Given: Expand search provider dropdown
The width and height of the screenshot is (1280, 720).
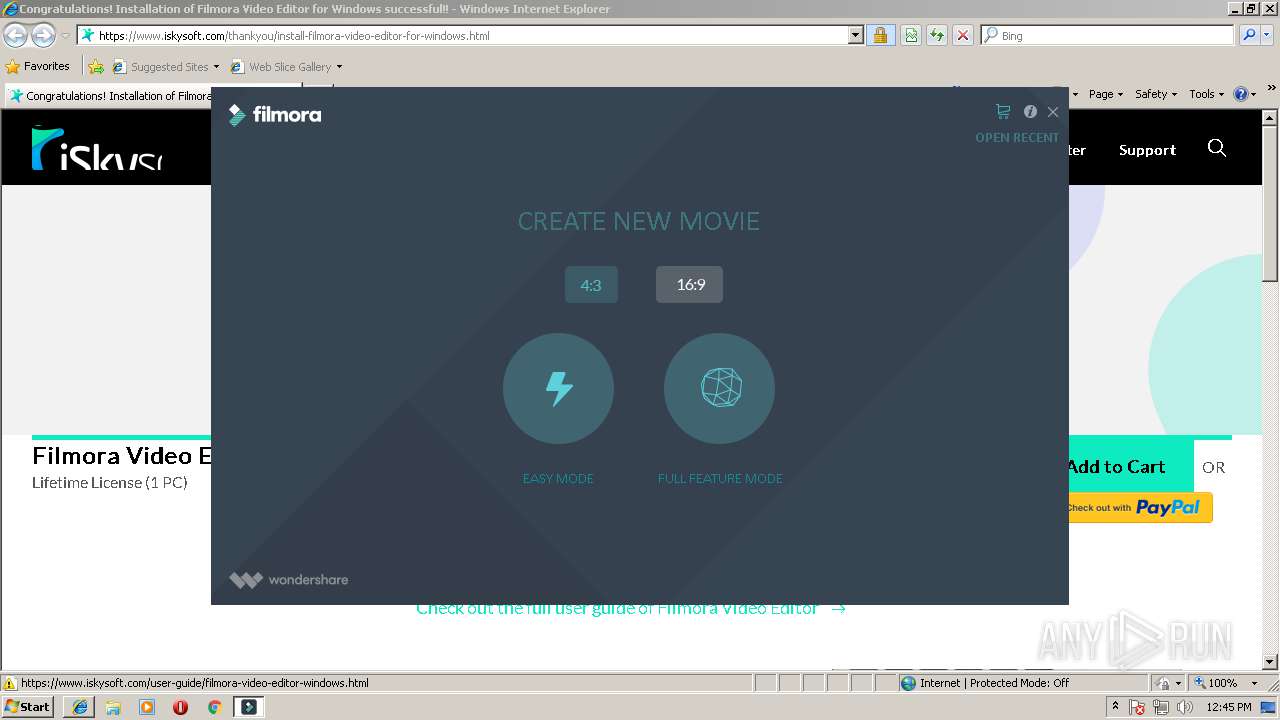Looking at the screenshot, I should (1267, 36).
